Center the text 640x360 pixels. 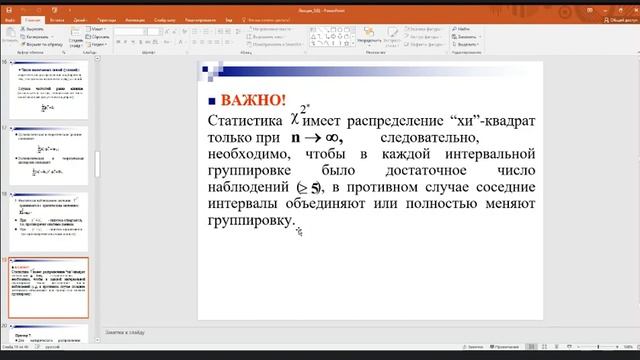coord(202,42)
